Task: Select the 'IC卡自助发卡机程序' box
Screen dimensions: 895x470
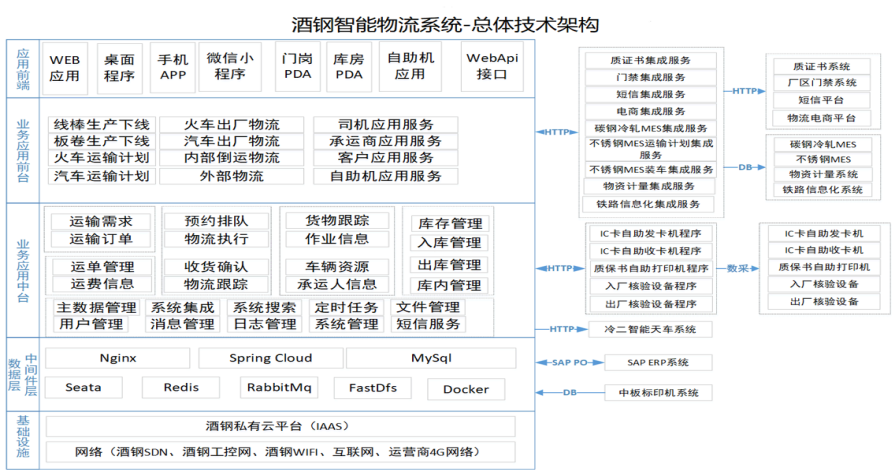Action: [x=650, y=233]
